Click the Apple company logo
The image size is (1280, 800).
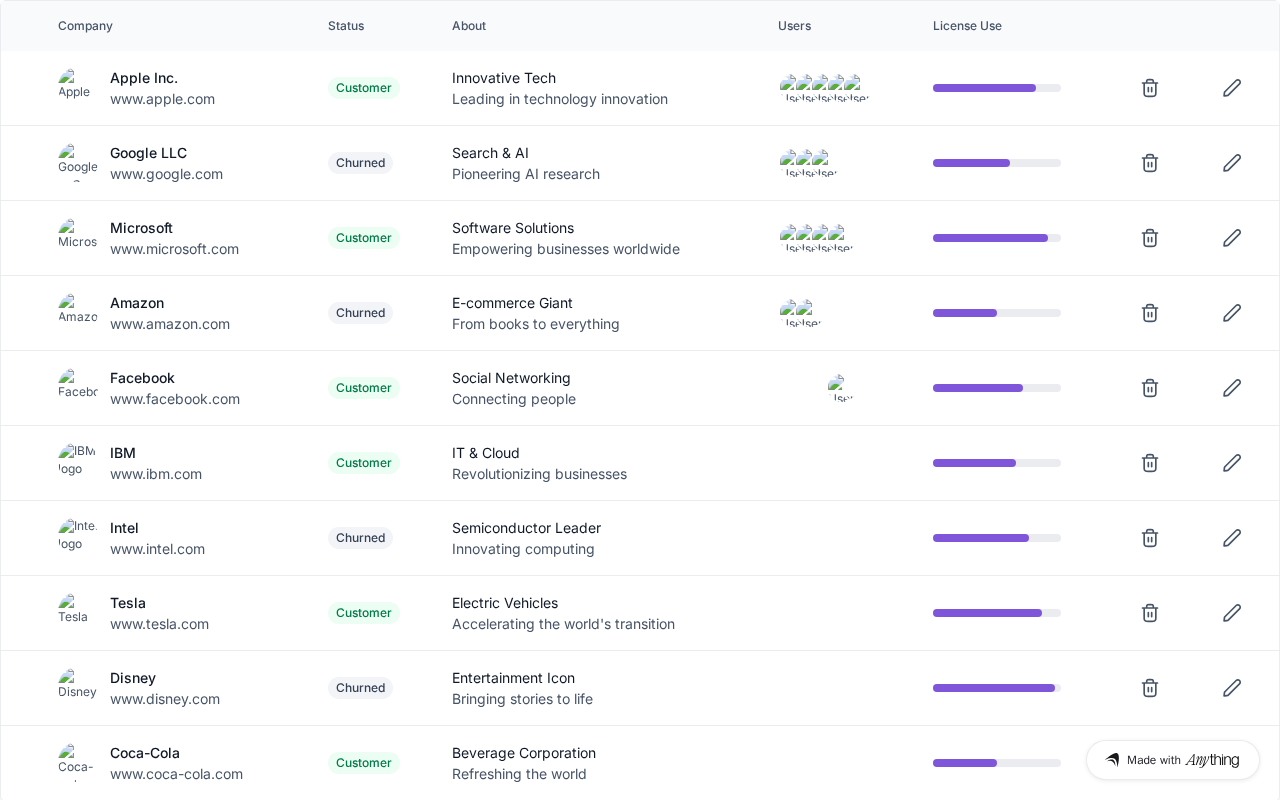pyautogui.click(x=74, y=87)
